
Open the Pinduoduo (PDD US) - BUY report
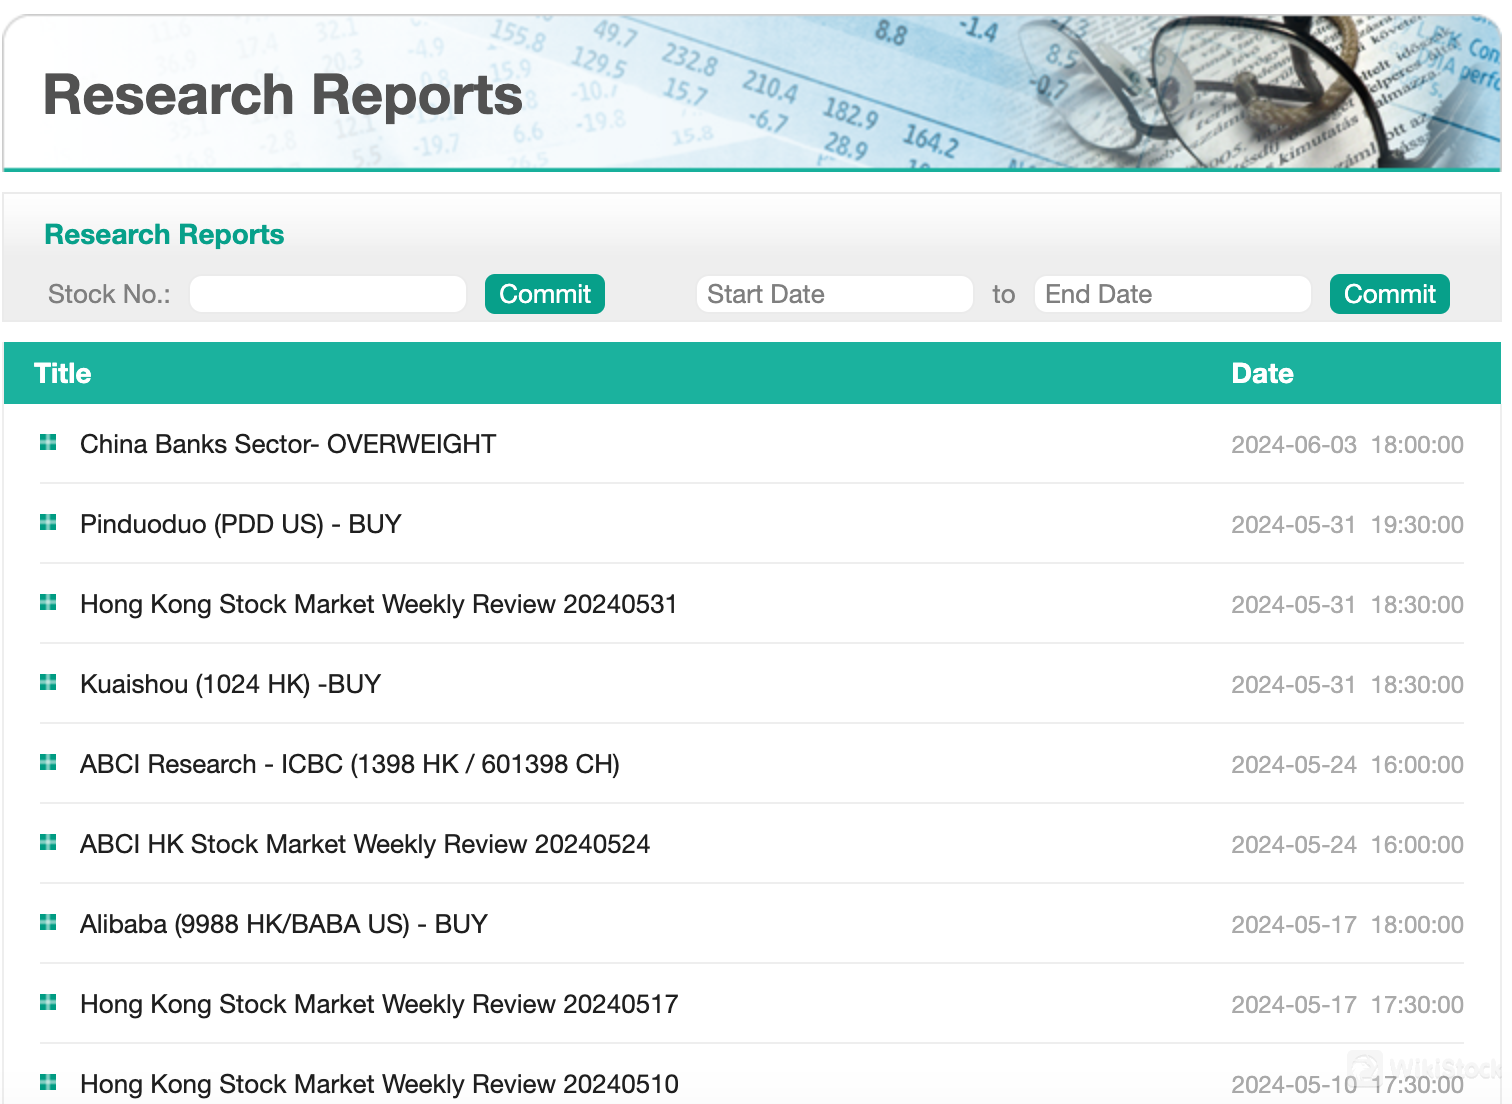pyautogui.click(x=239, y=523)
